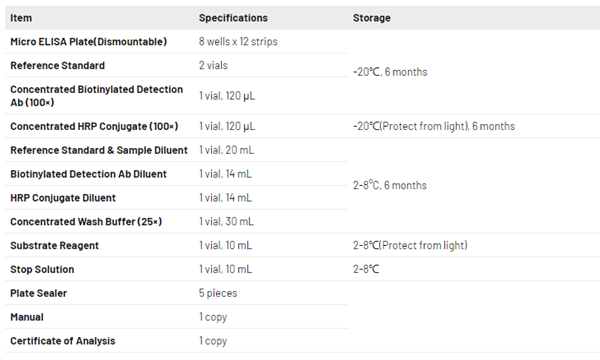The width and height of the screenshot is (600, 360).
Task: Select the Plate Sealer item
Action: pos(39,293)
